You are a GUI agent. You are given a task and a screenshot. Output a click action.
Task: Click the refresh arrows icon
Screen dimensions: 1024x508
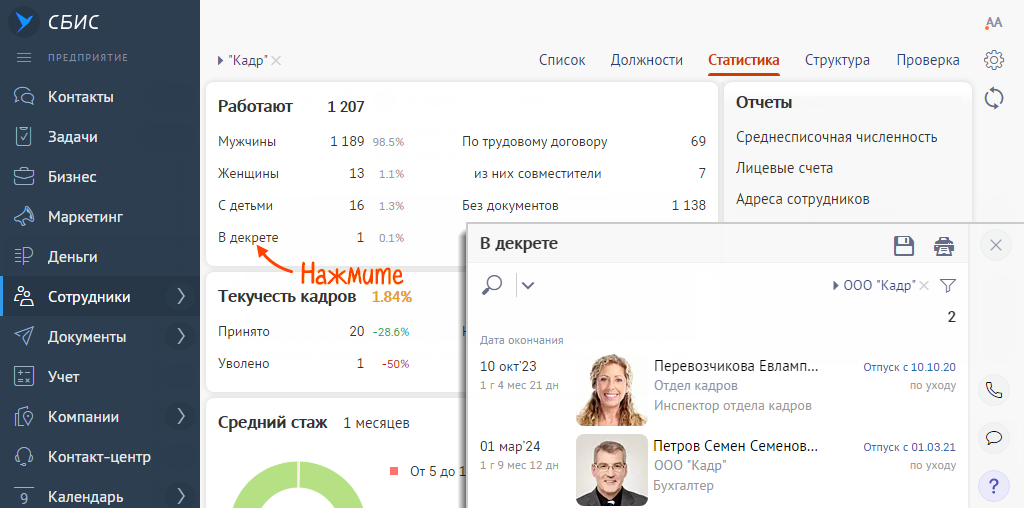point(993,99)
